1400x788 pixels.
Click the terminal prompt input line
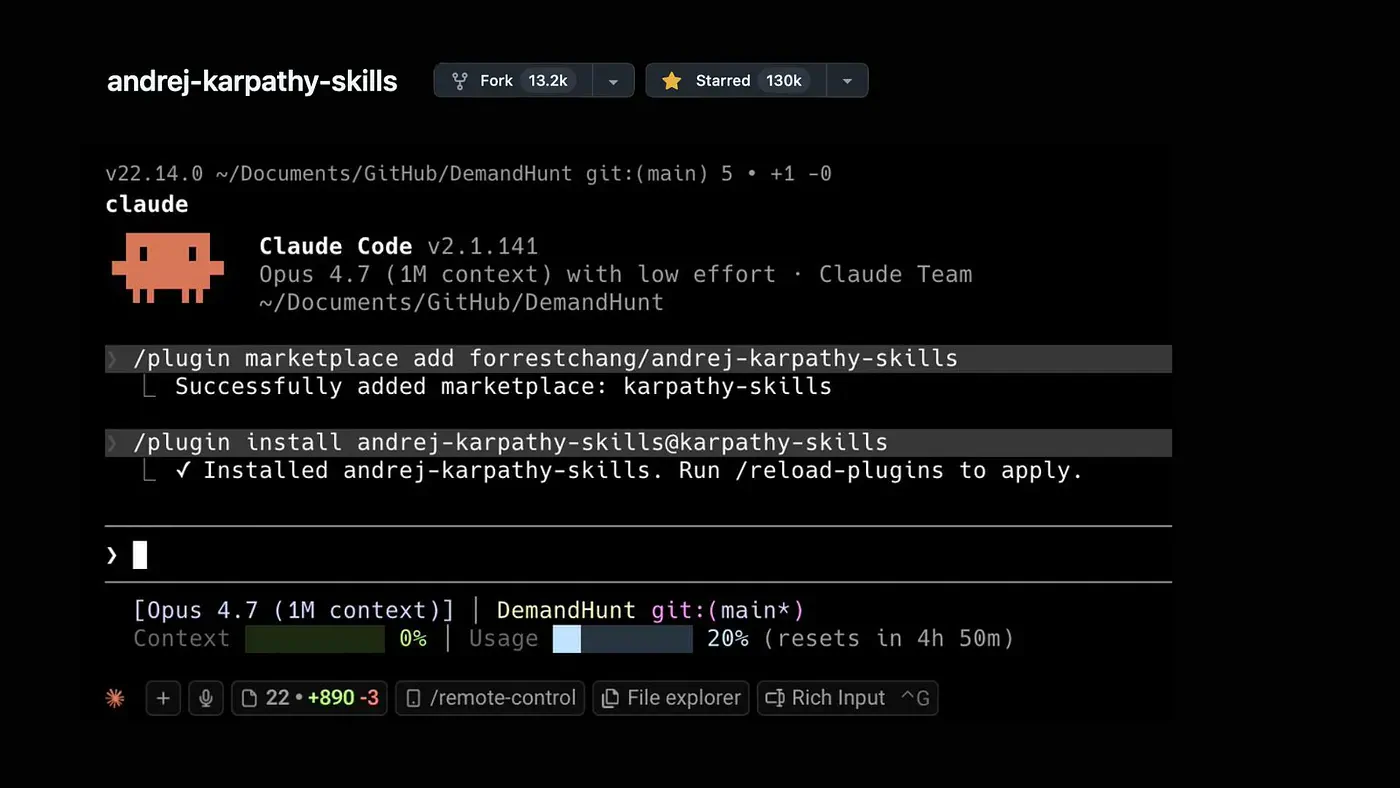638,554
